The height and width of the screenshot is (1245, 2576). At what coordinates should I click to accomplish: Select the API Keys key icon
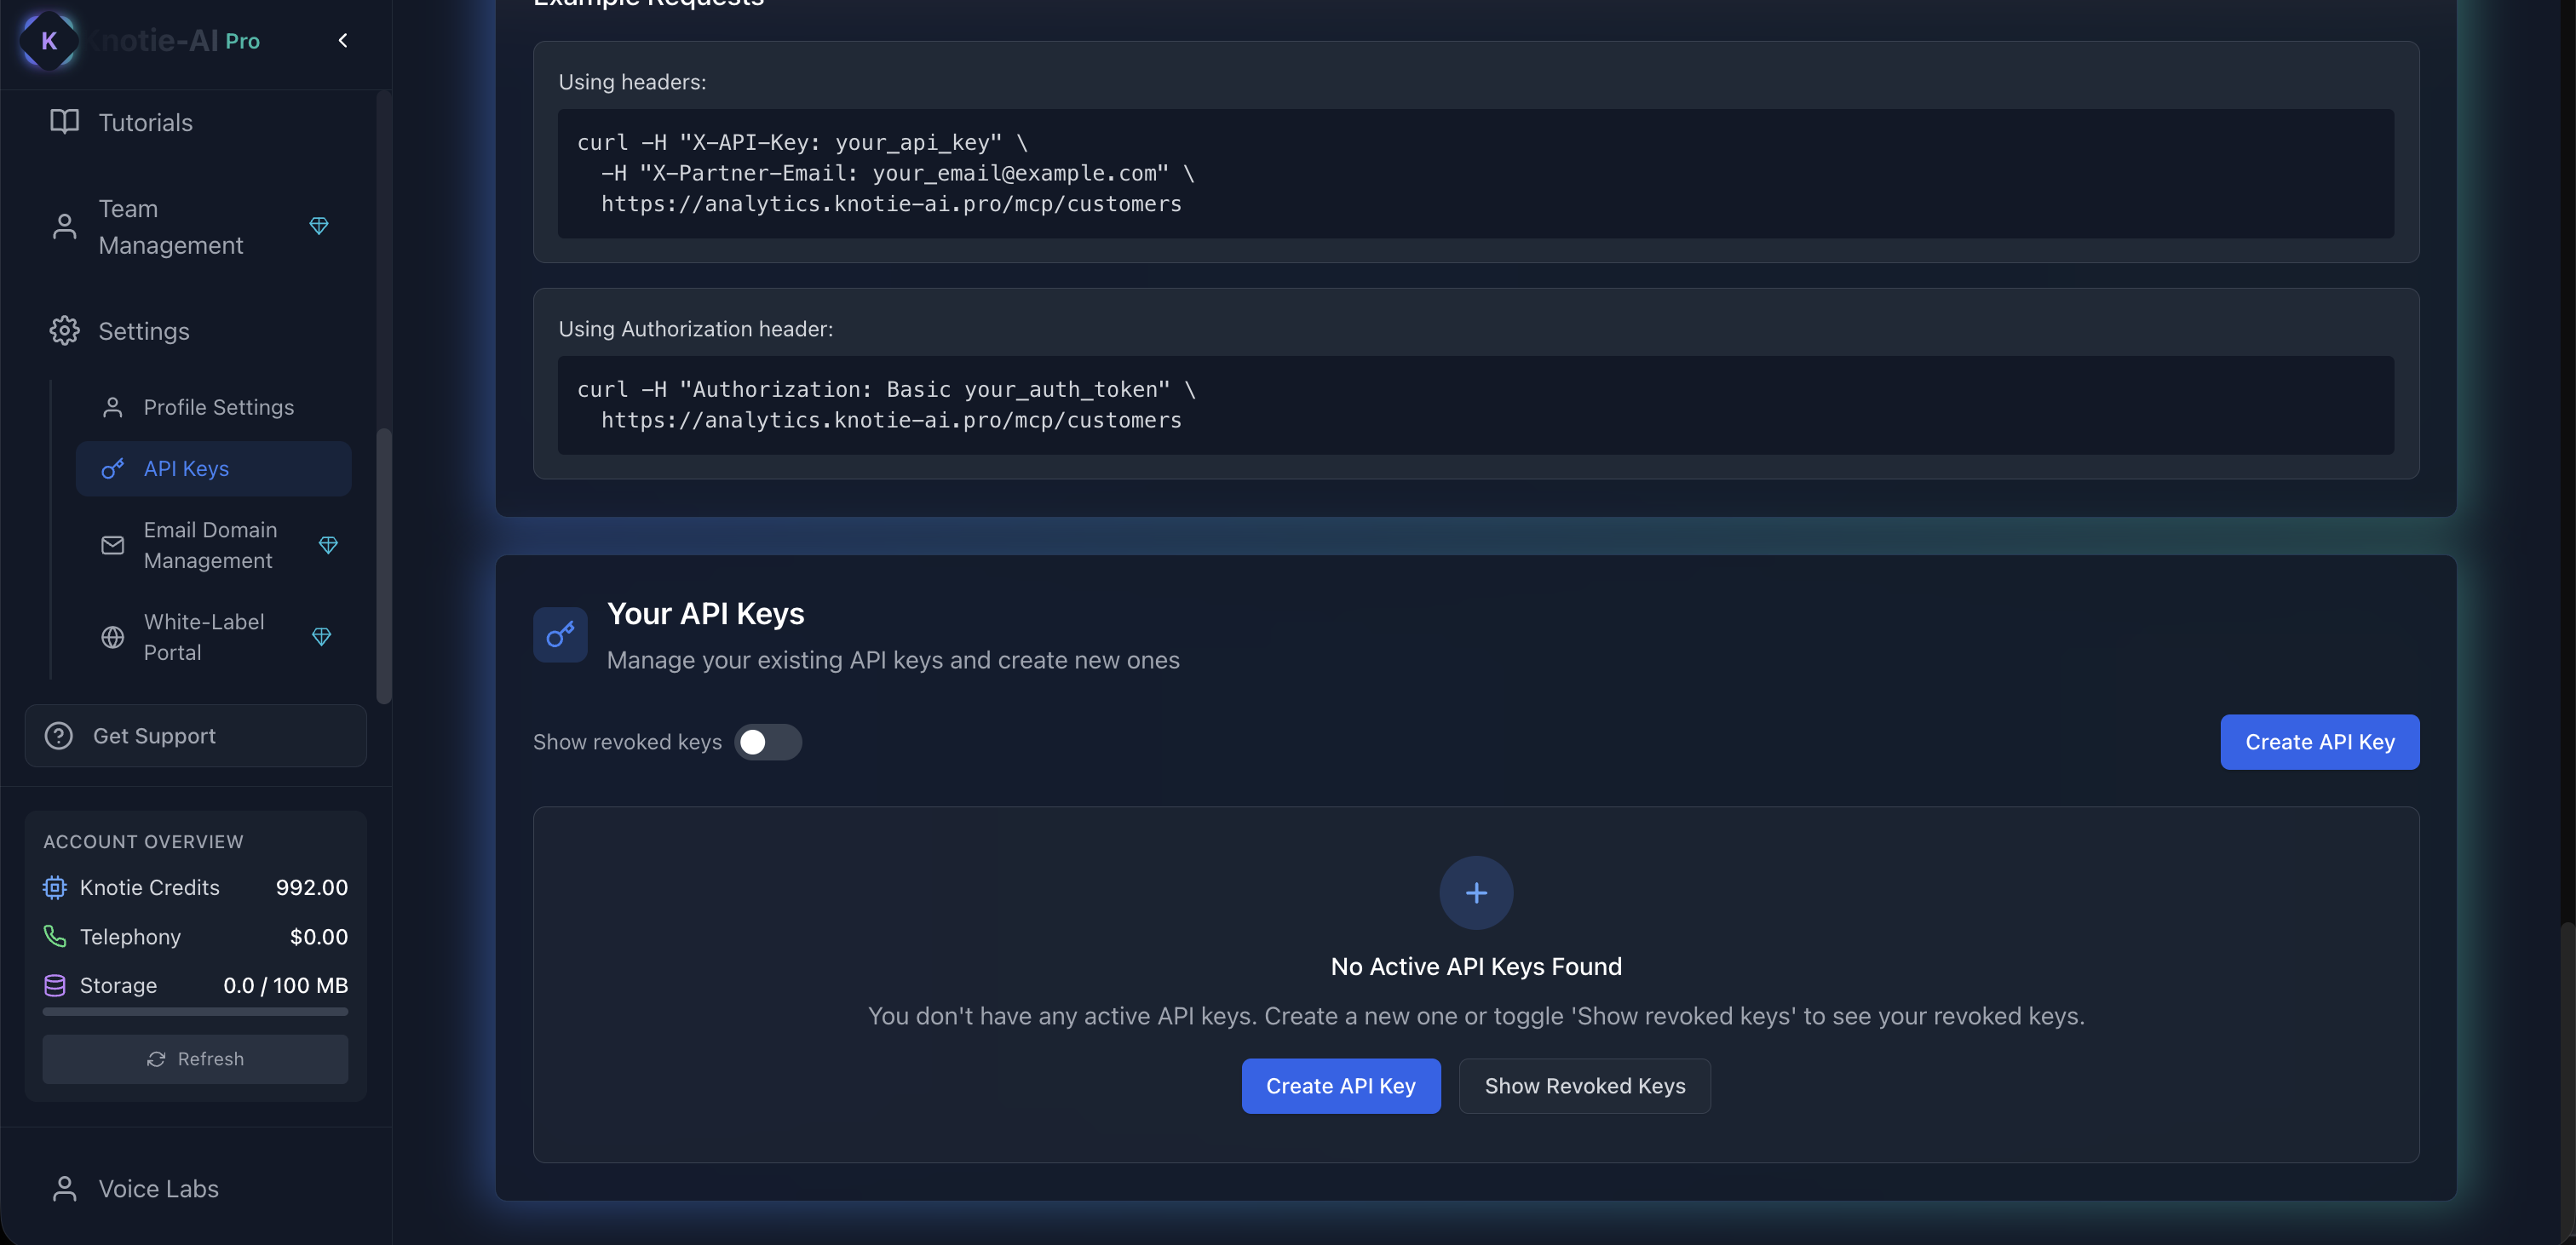click(x=113, y=468)
